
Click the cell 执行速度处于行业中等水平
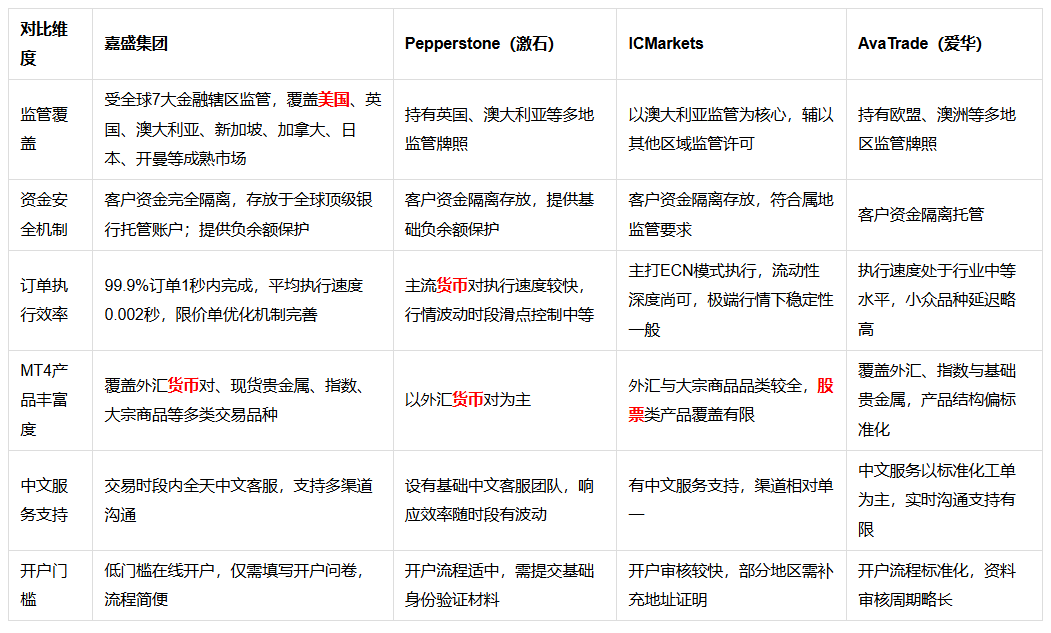944,300
